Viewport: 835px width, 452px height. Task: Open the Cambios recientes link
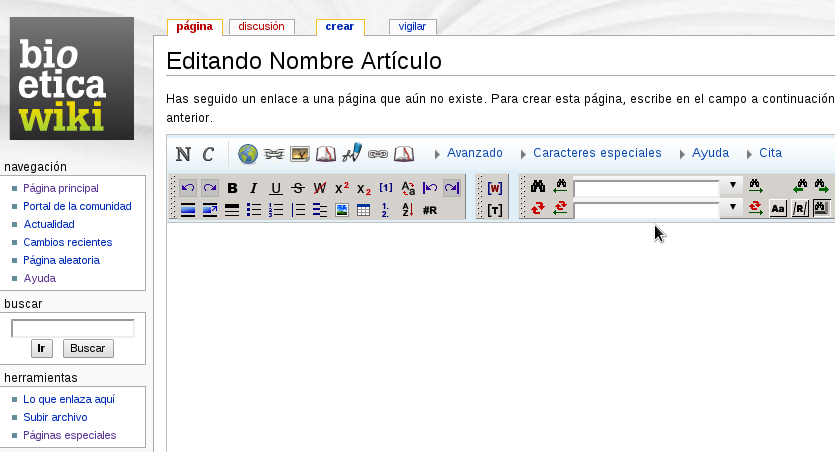coord(67,242)
